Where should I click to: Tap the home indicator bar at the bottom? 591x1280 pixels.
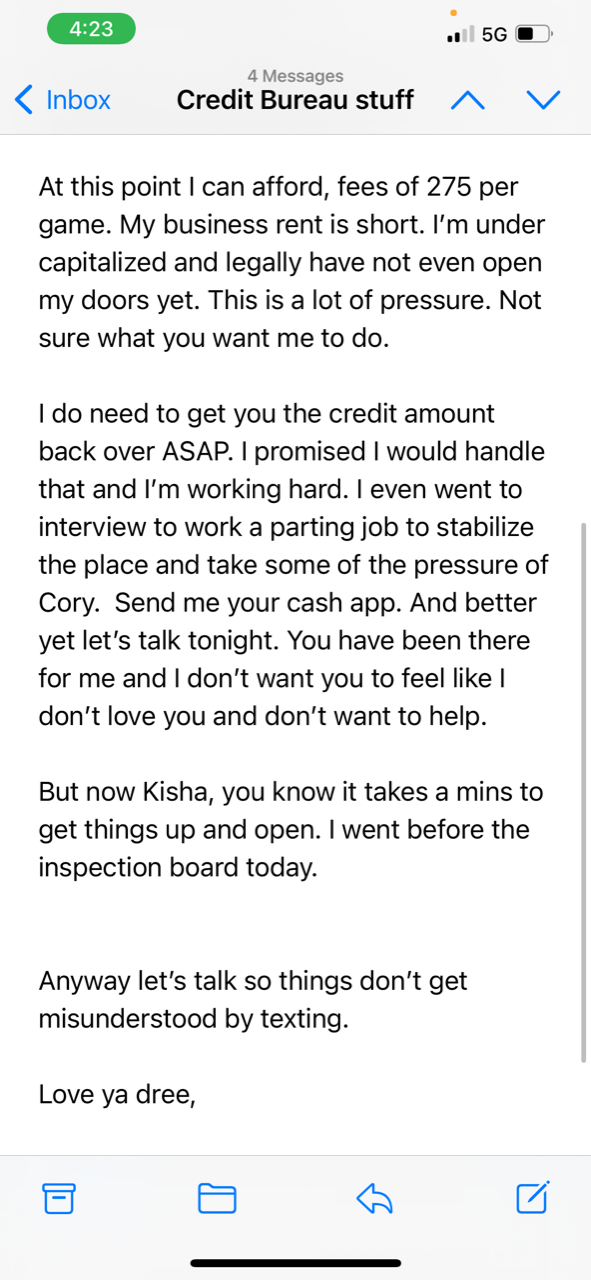point(296,1263)
